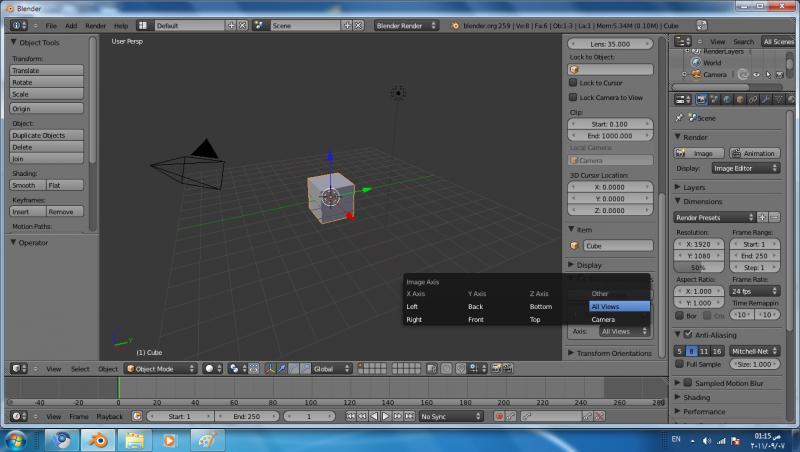Viewport: 800px width, 452px height.
Task: Click the OpenGL render animation clapper icon
Action: pyautogui.click(x=507, y=368)
